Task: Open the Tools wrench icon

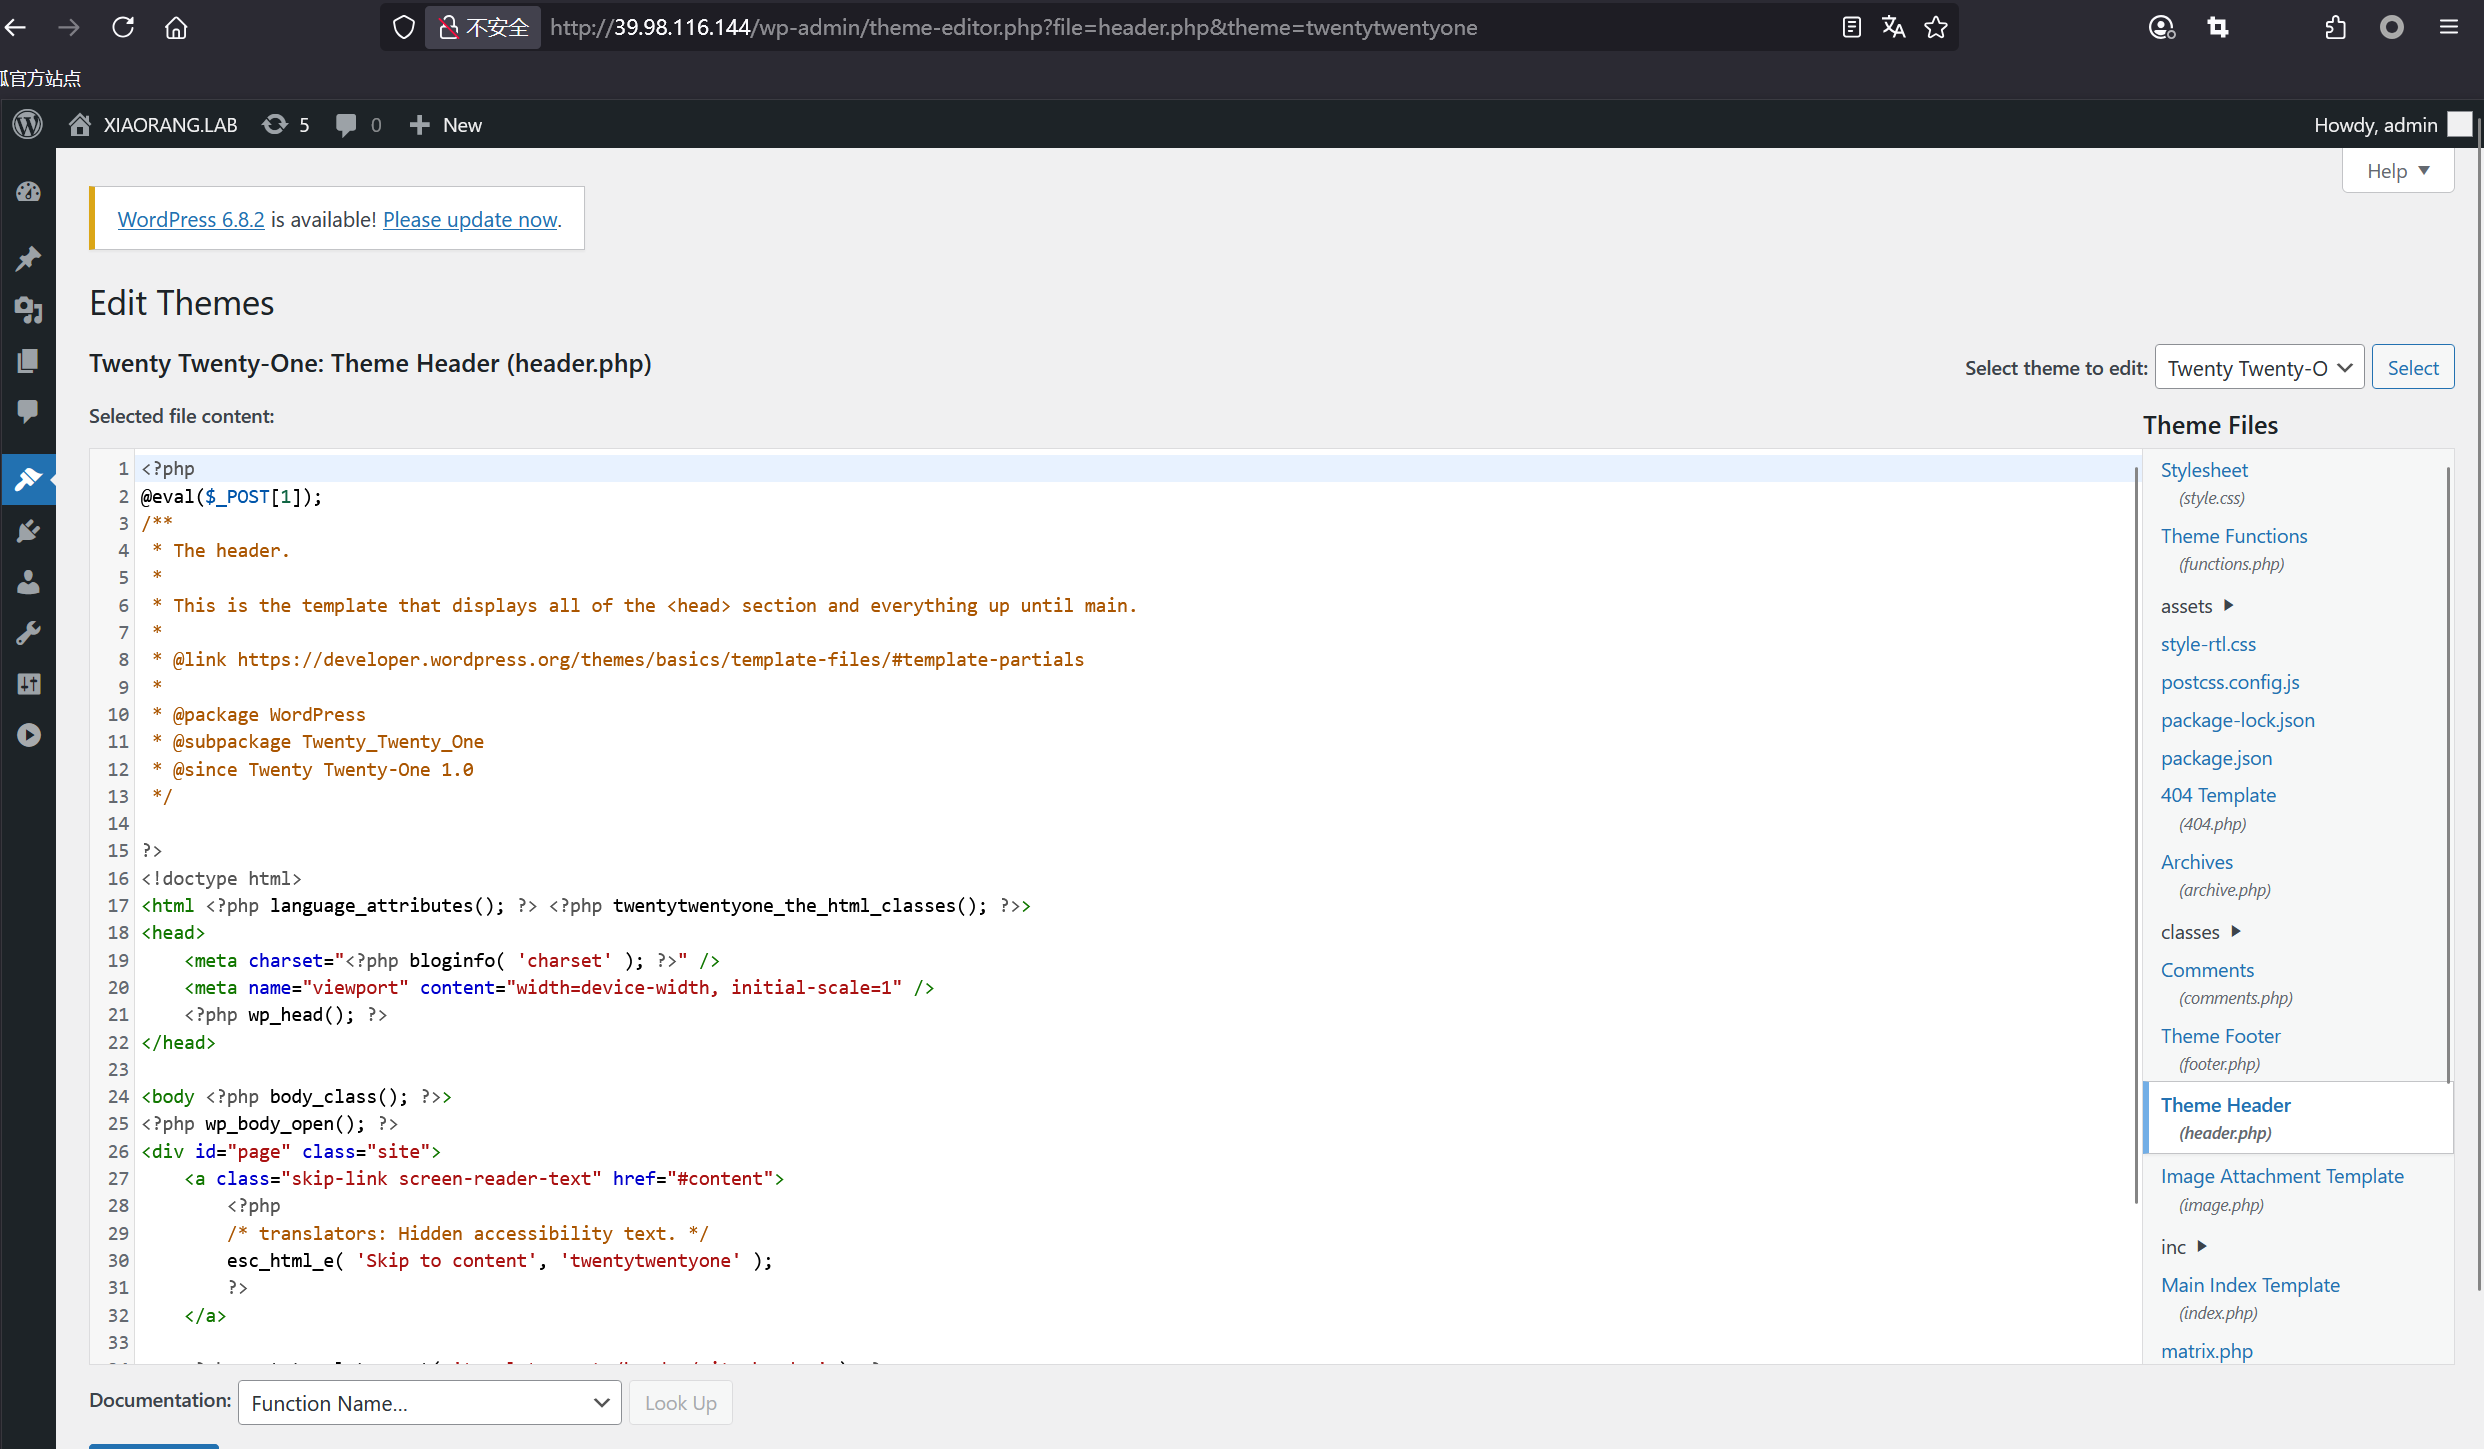Action: [28, 633]
